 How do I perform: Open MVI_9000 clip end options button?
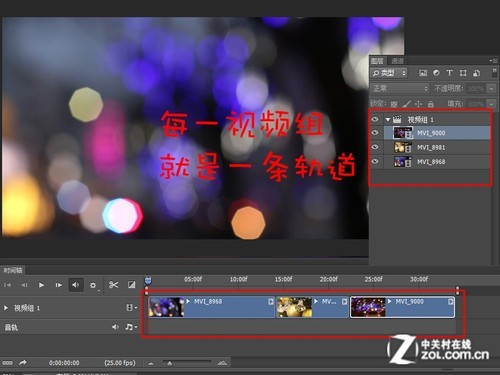[450, 302]
